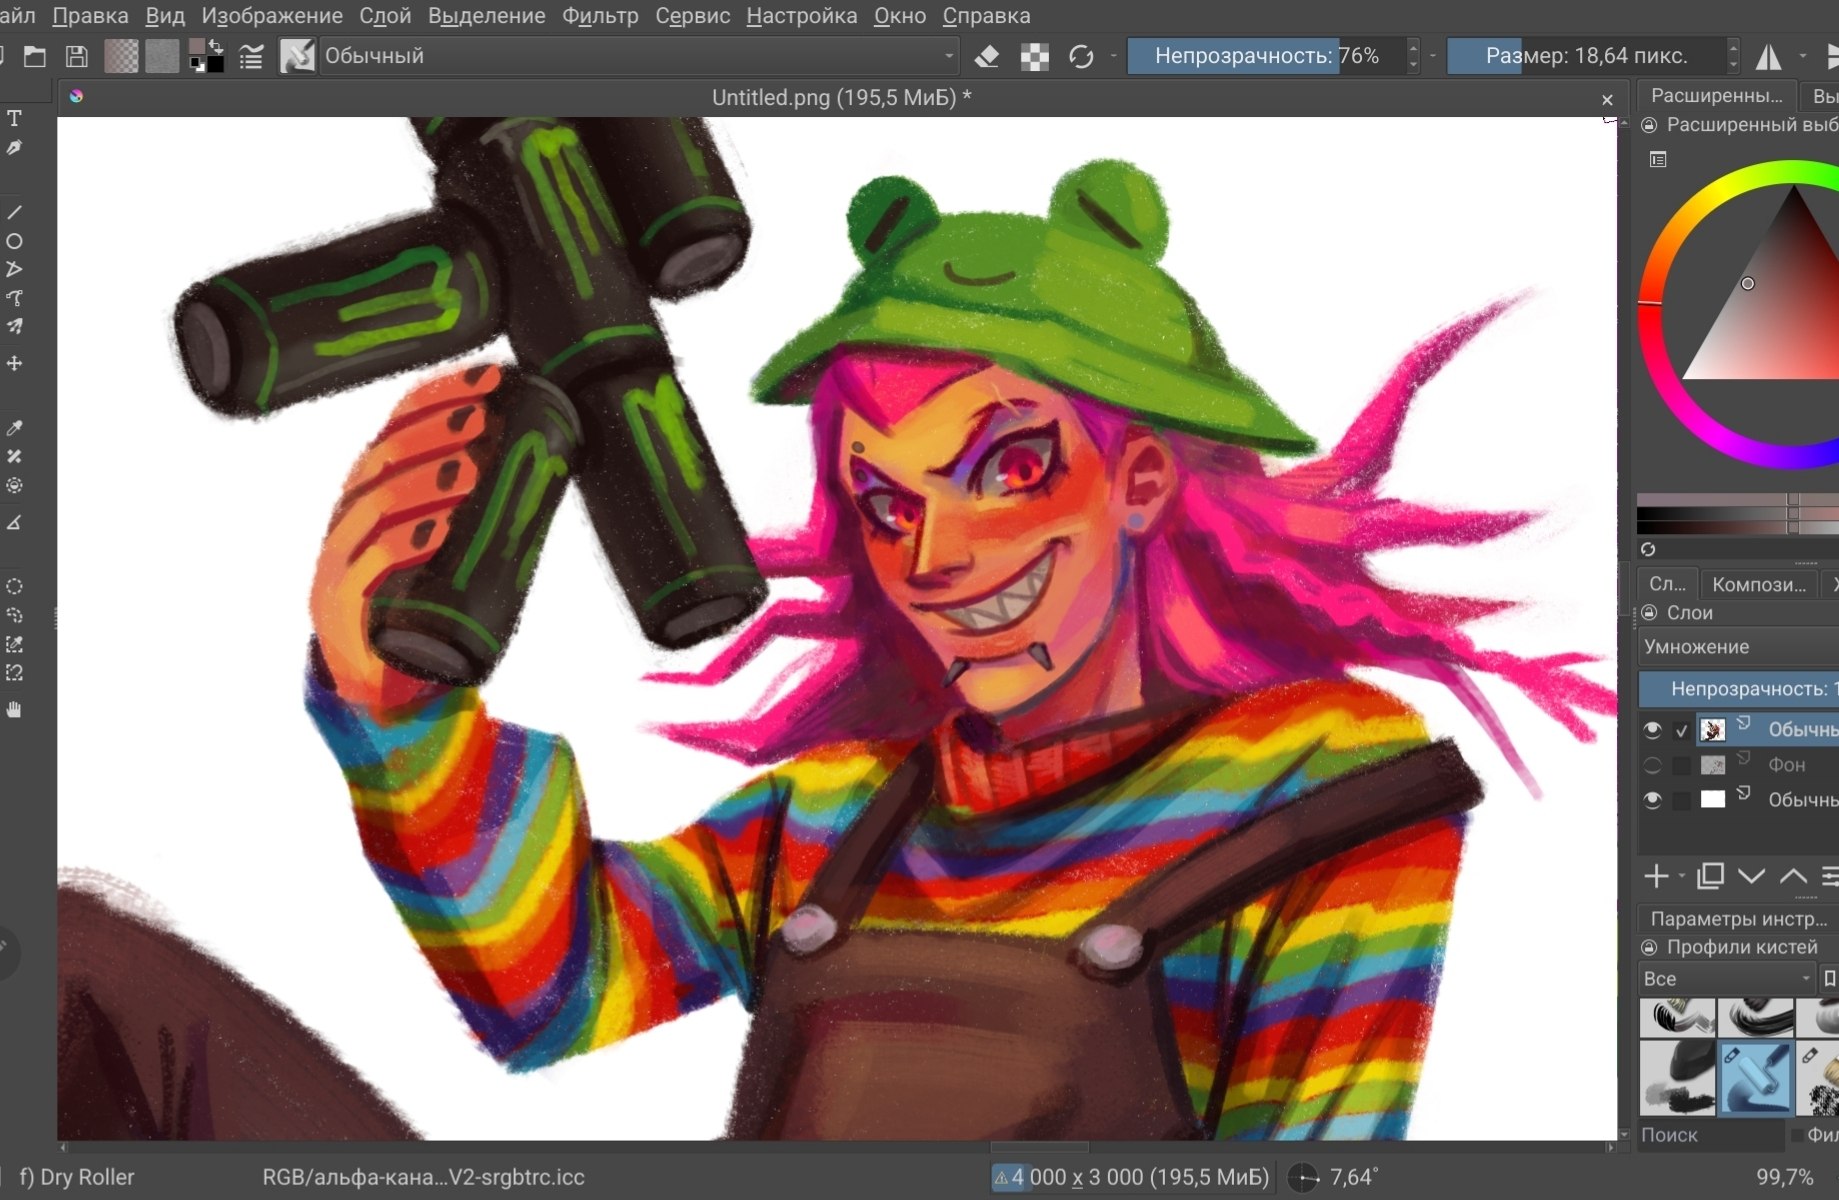
Task: Select the Polyline tool
Action: (x=14, y=269)
